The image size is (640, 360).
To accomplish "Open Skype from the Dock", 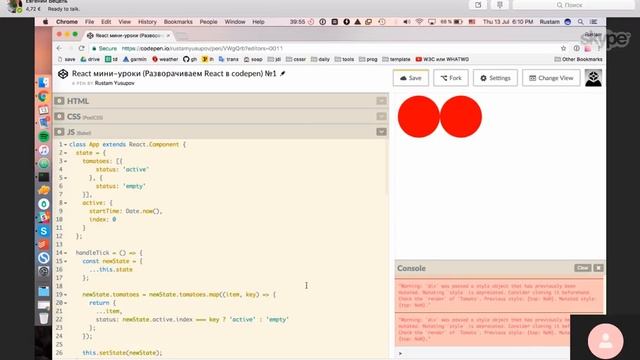I will click(44, 231).
